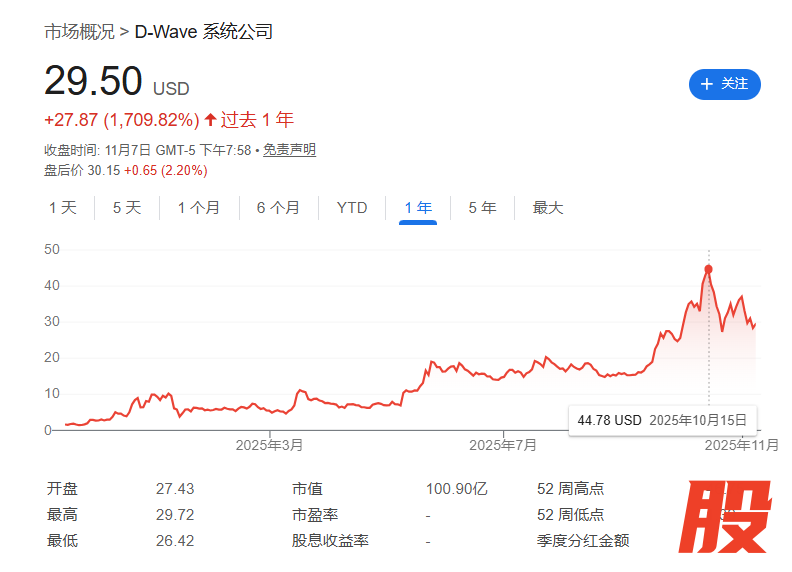Viewport: 792px width, 572px height.
Task: Click the red up arrow beside percentage change
Action: [210, 120]
